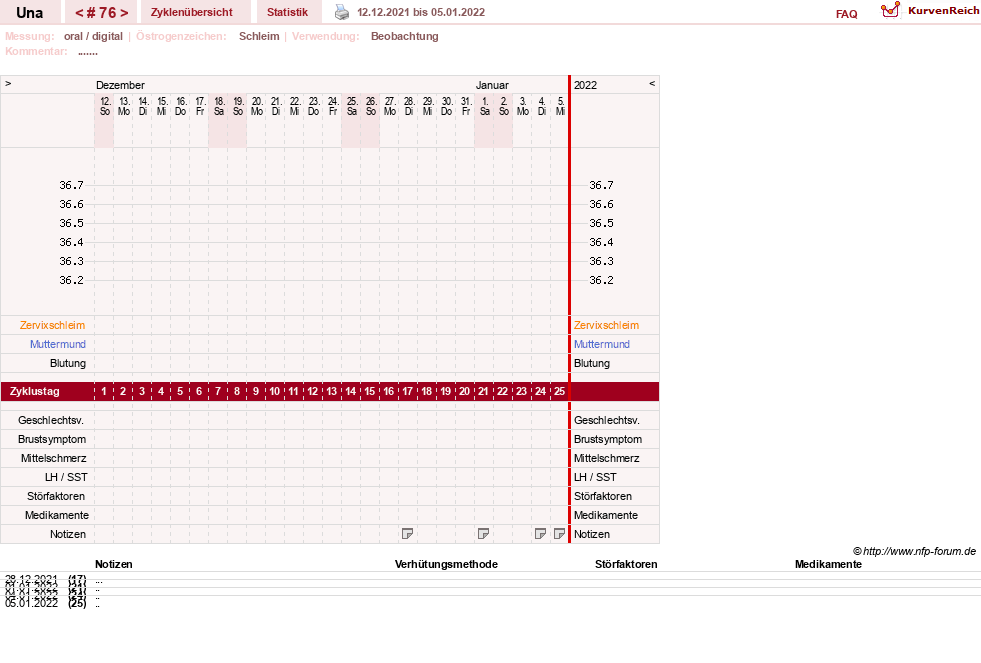
Task: Click the 5. Mi date header
Action: pos(560,106)
